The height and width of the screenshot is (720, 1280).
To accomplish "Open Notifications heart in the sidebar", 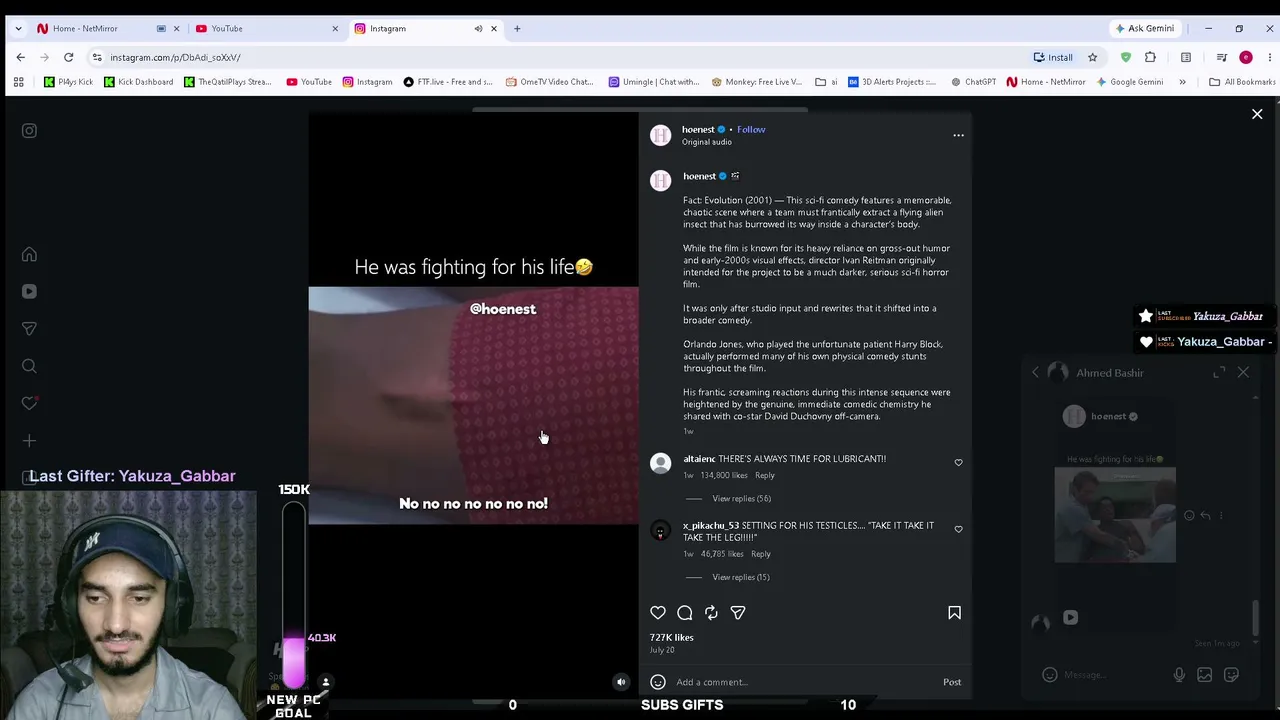I will tap(29, 403).
